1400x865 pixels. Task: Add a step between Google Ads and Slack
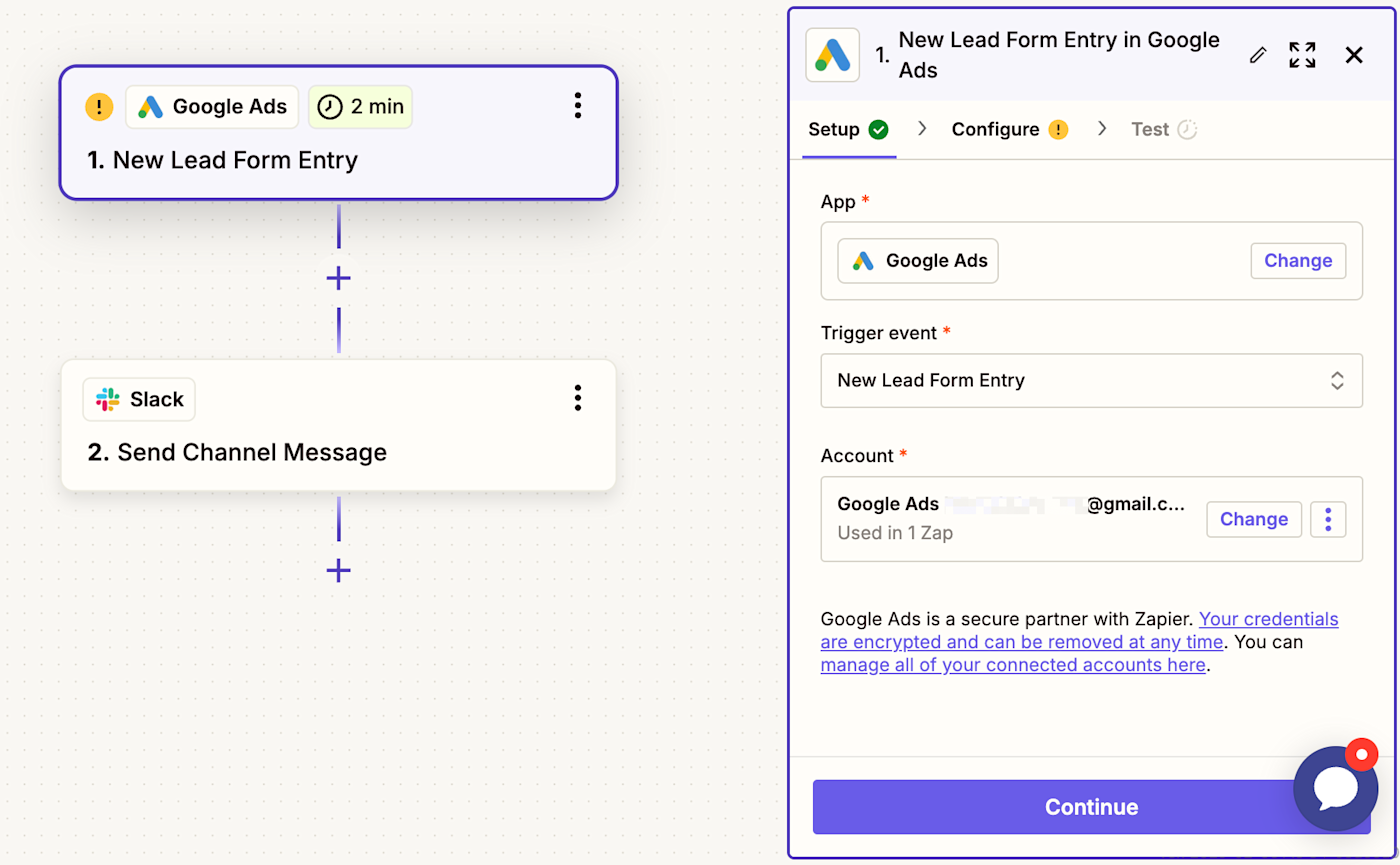[x=339, y=277]
